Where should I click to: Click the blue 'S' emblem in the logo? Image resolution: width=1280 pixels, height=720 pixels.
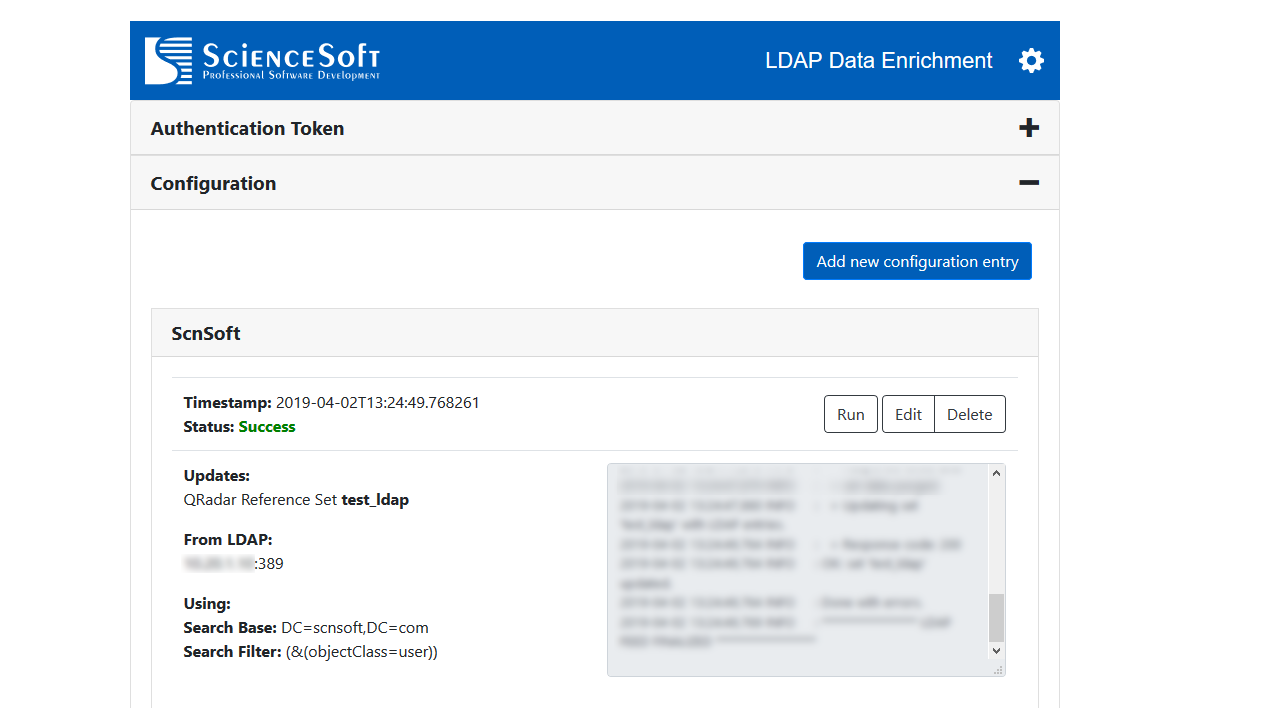point(167,58)
